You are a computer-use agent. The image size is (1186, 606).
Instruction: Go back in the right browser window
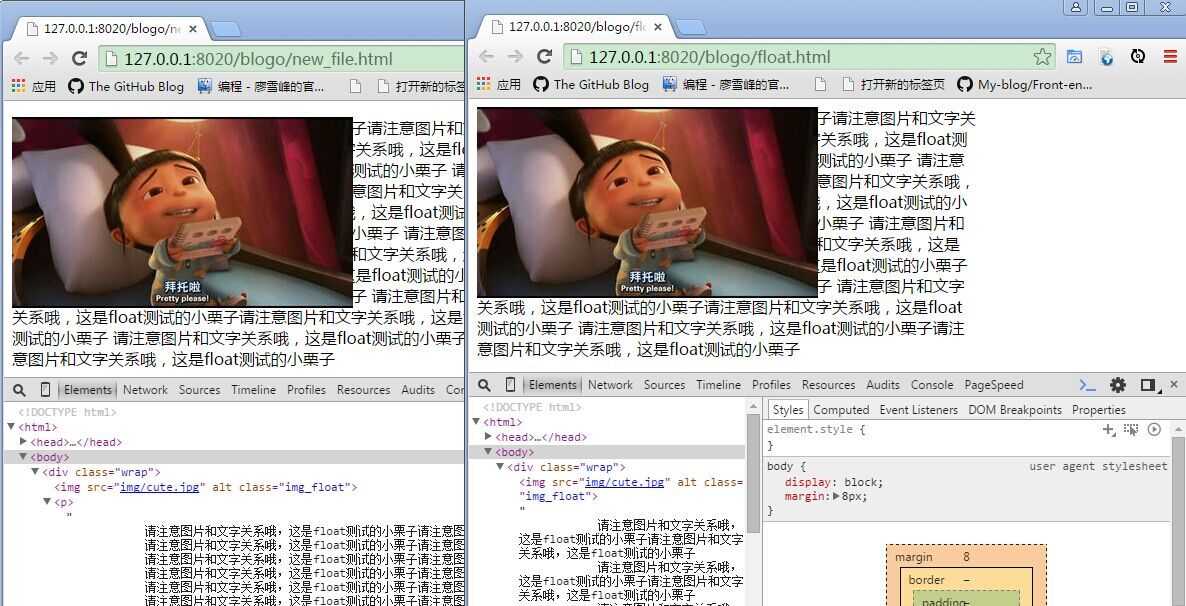point(486,57)
